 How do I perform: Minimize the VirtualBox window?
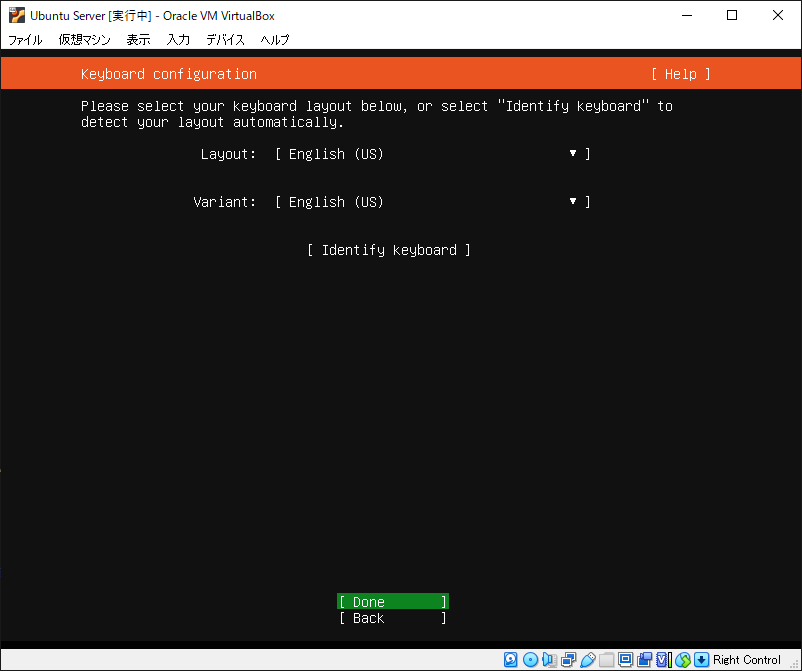687,15
